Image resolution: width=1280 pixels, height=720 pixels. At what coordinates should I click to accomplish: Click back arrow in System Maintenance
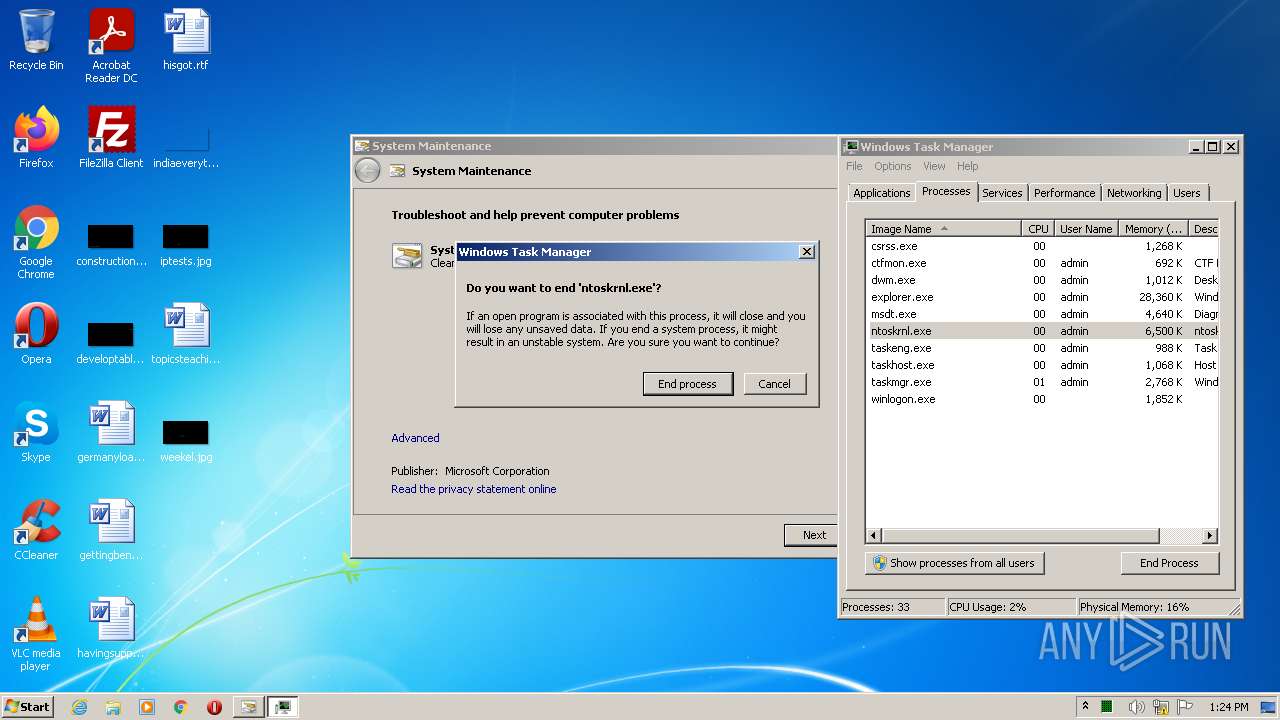(x=367, y=171)
